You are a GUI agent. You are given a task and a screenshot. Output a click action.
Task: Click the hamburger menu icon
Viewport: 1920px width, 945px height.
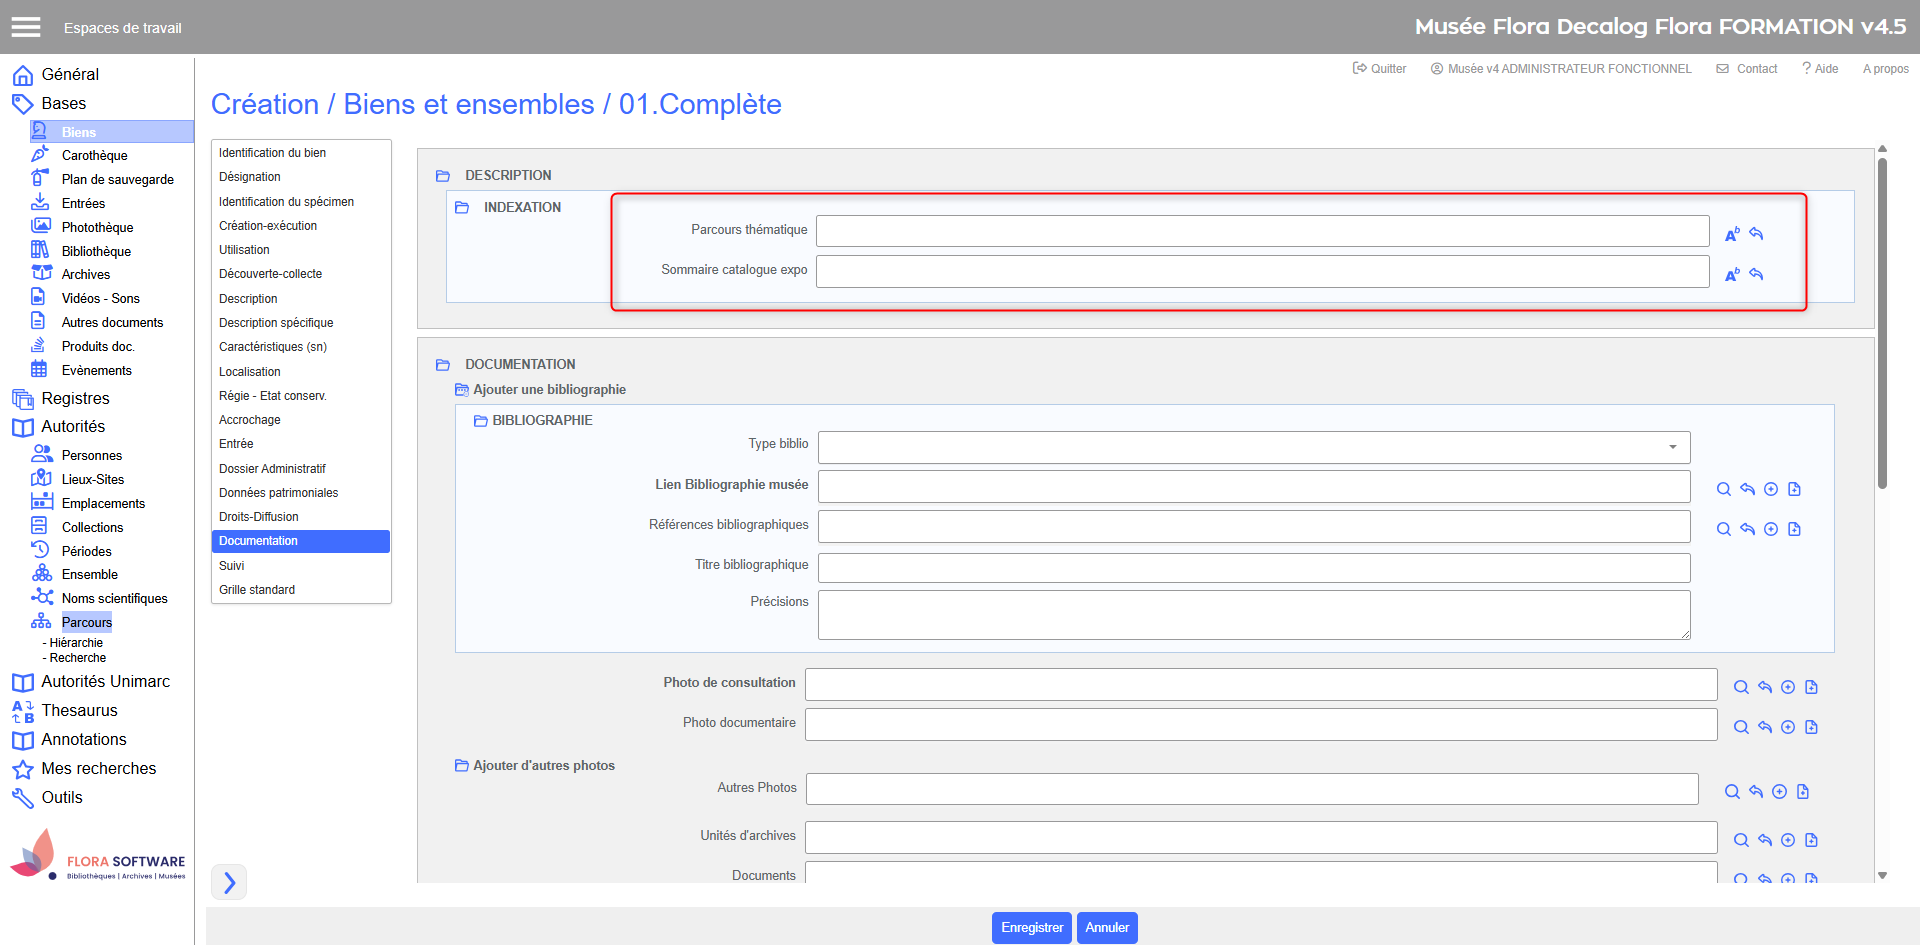click(26, 27)
